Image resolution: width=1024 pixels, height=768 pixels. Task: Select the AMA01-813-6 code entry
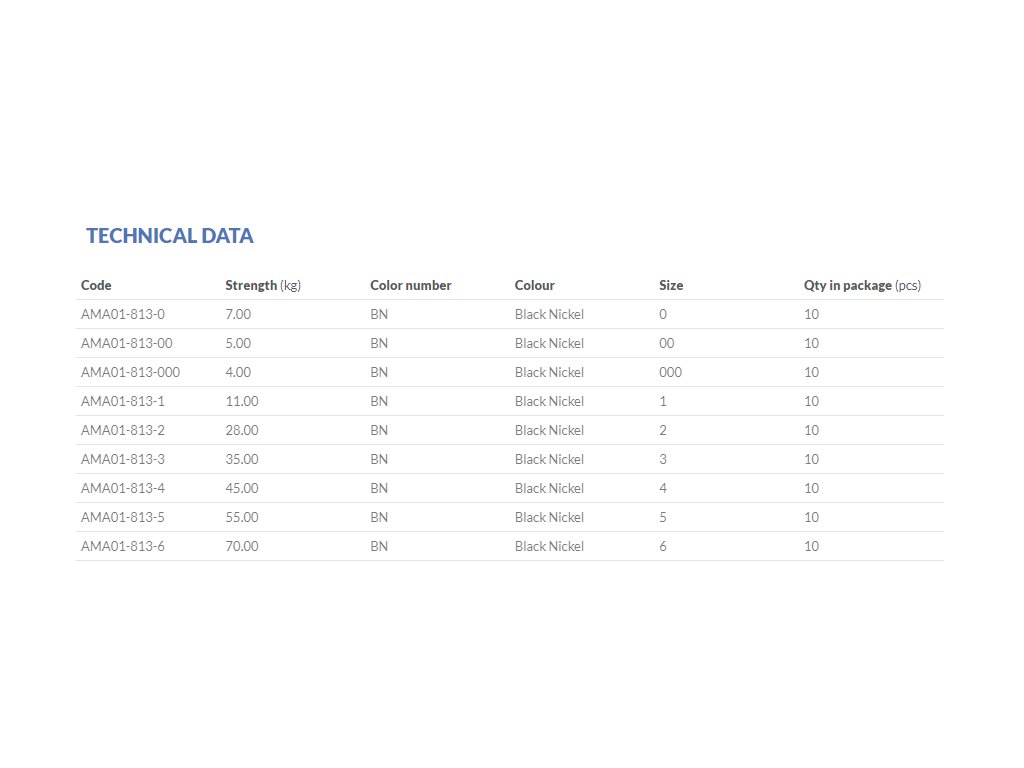pyautogui.click(x=122, y=546)
